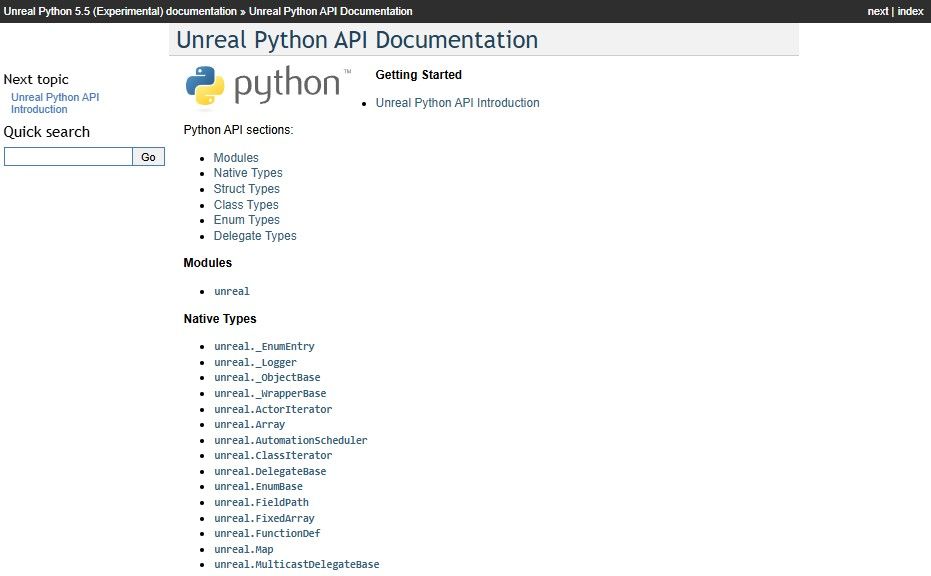View the unreal.ActorIterator documentation
Screen dimensions: 931x576
point(273,409)
